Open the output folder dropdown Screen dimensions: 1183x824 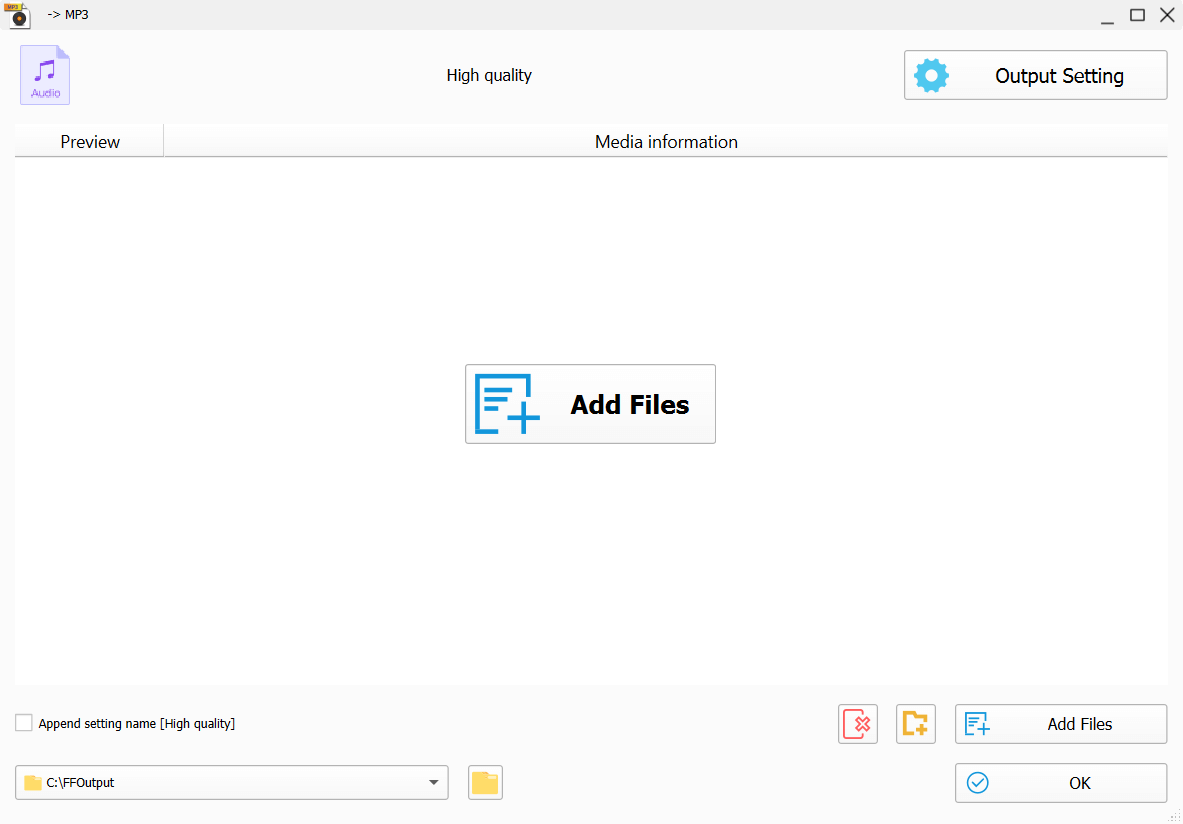[433, 782]
